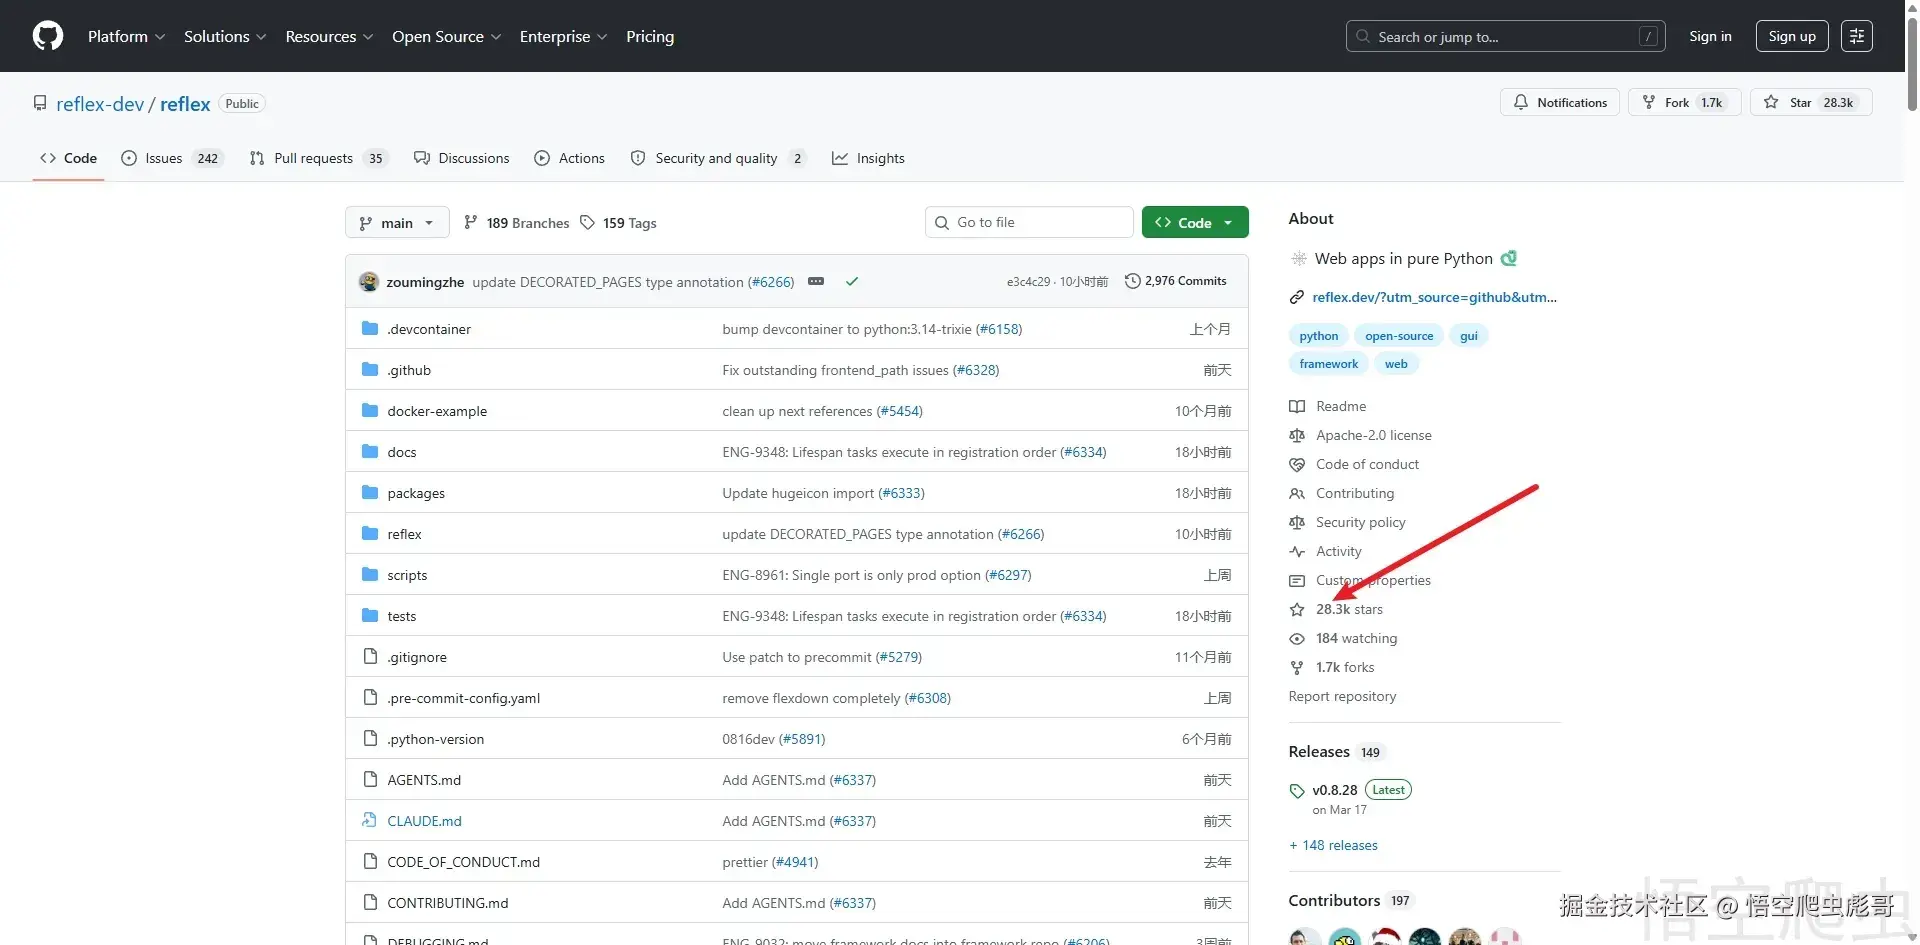Open the CONTRIBUTING.md file
Screen dimensions: 1920x945
click(x=447, y=903)
